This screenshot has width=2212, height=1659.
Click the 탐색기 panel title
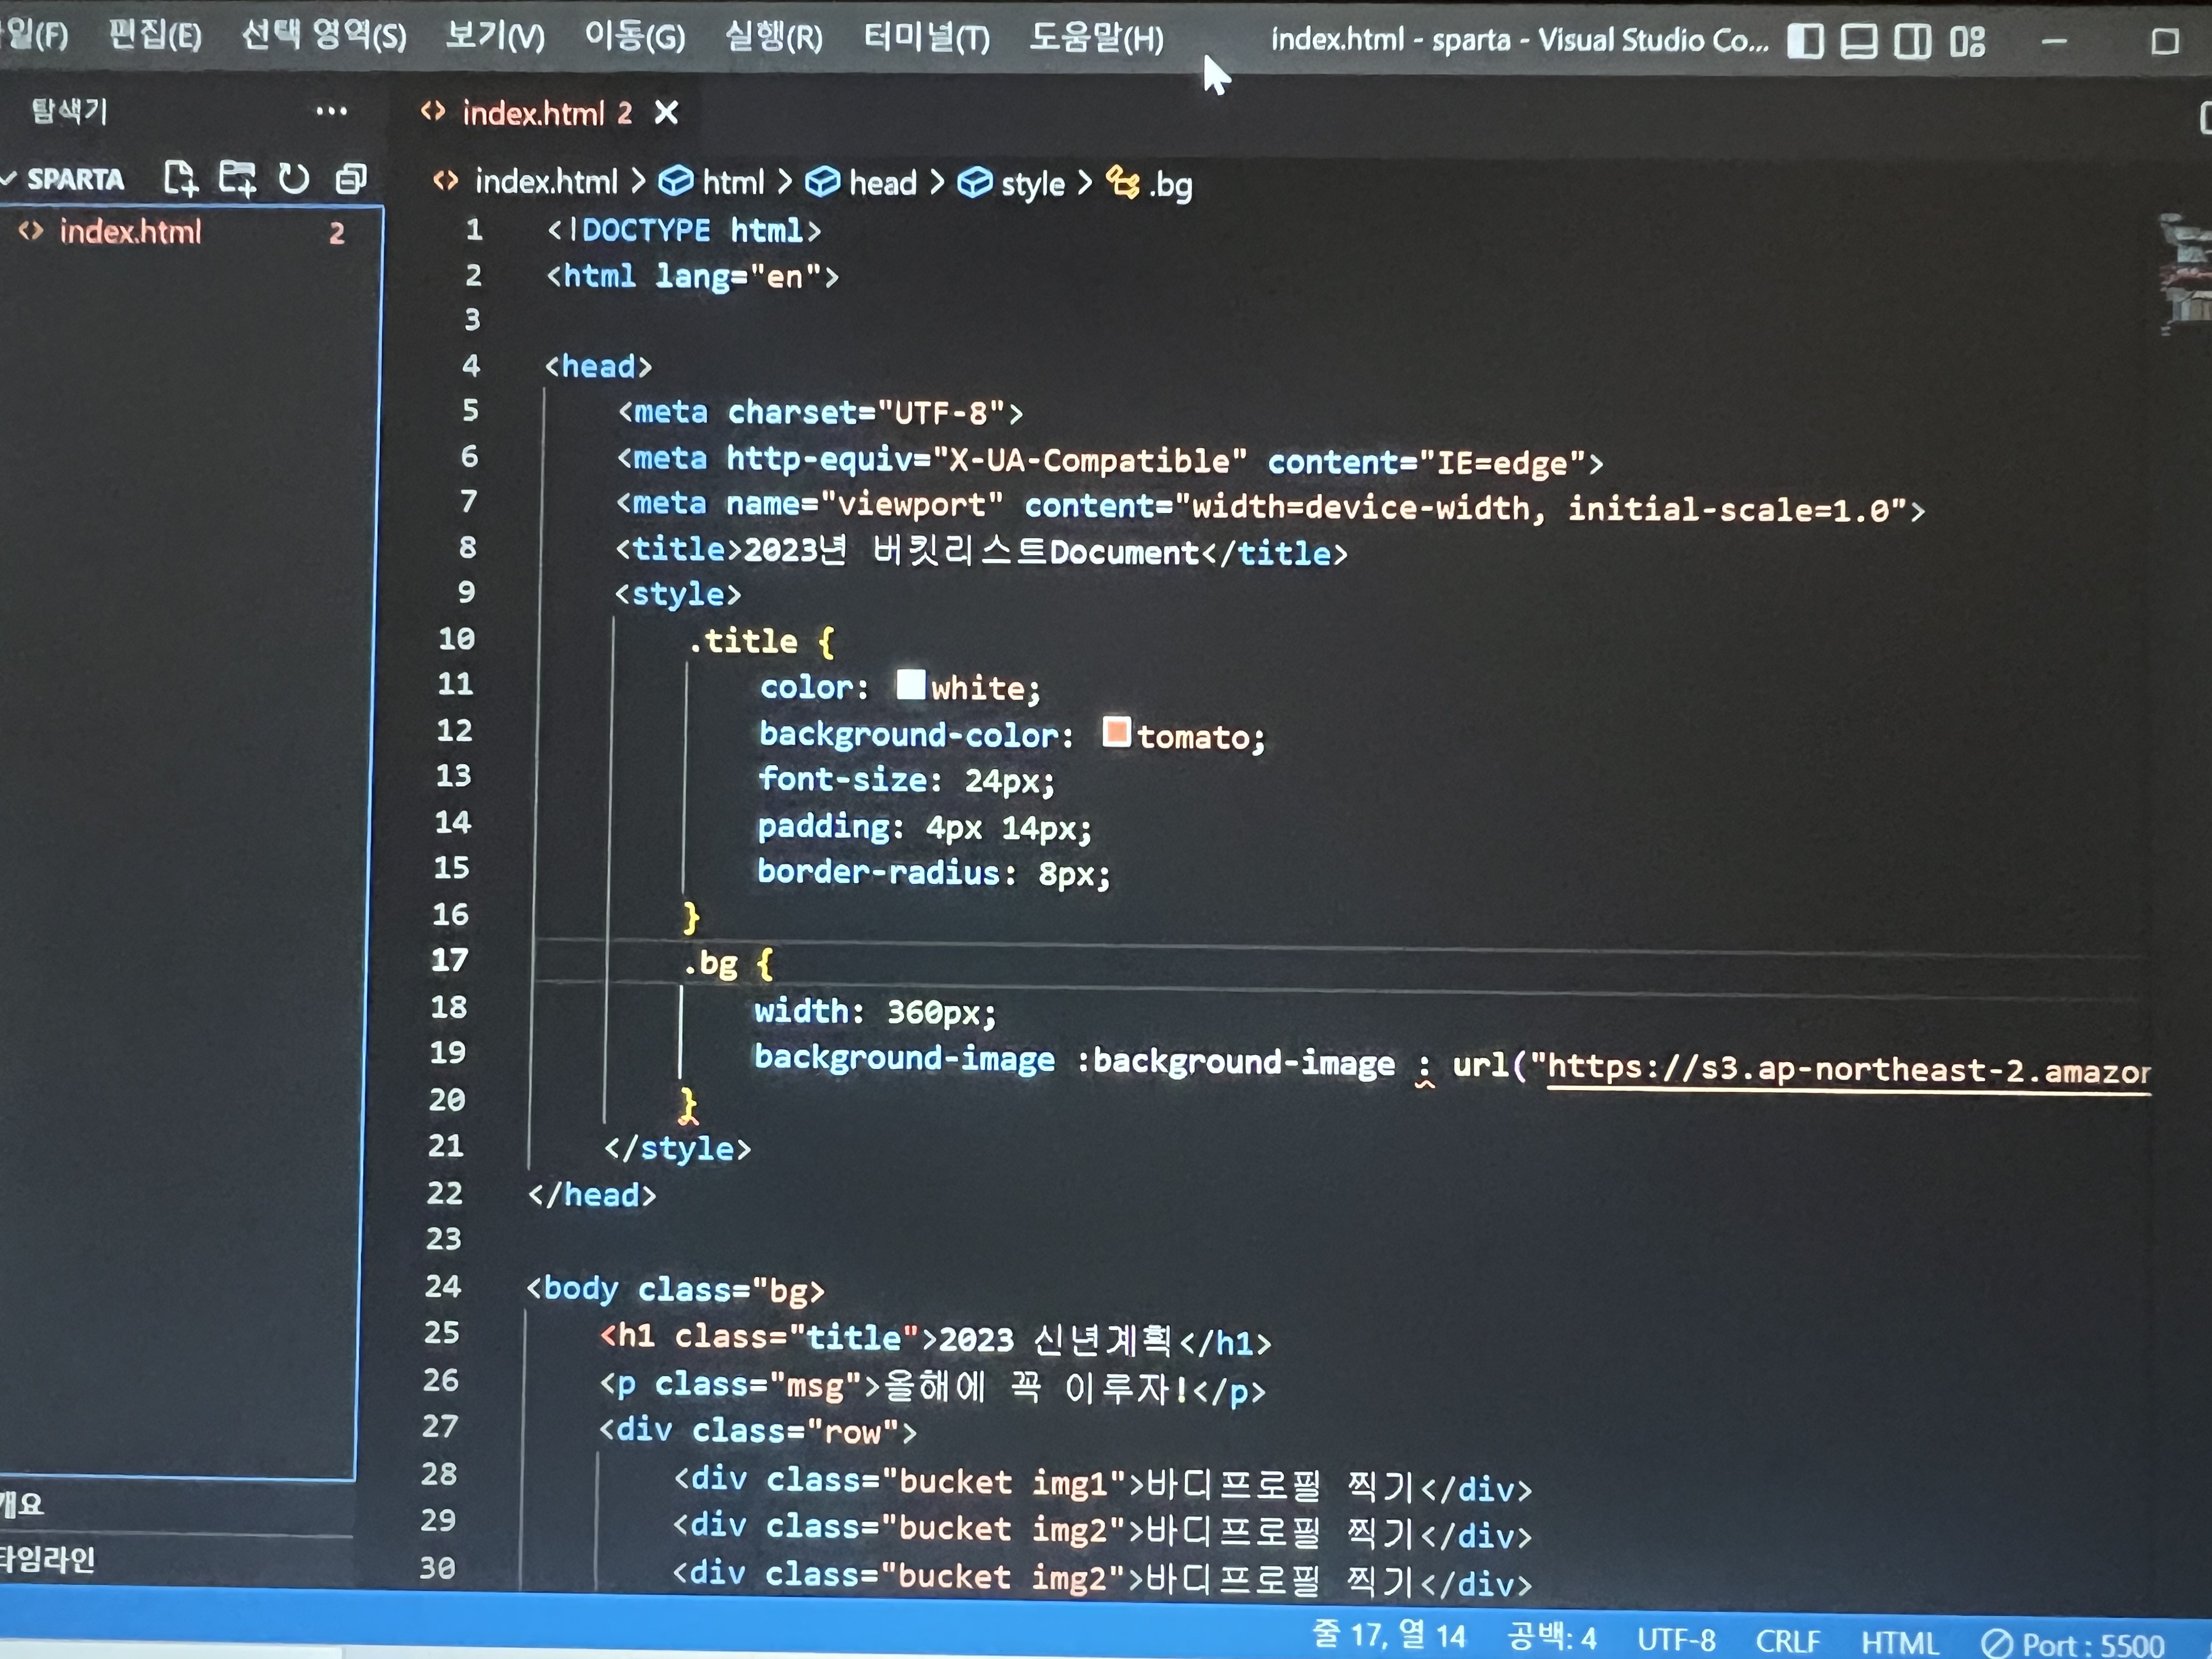click(69, 110)
